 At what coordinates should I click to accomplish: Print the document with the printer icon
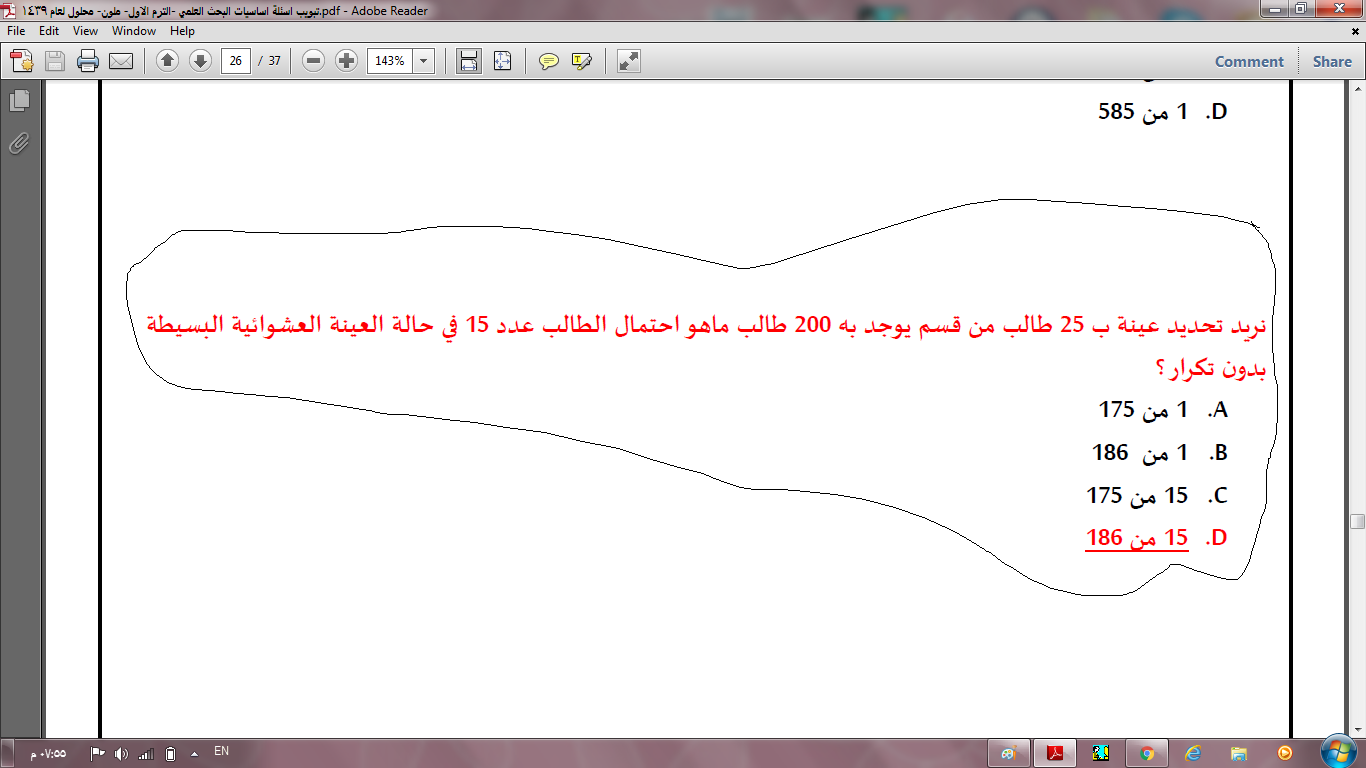[x=88, y=61]
